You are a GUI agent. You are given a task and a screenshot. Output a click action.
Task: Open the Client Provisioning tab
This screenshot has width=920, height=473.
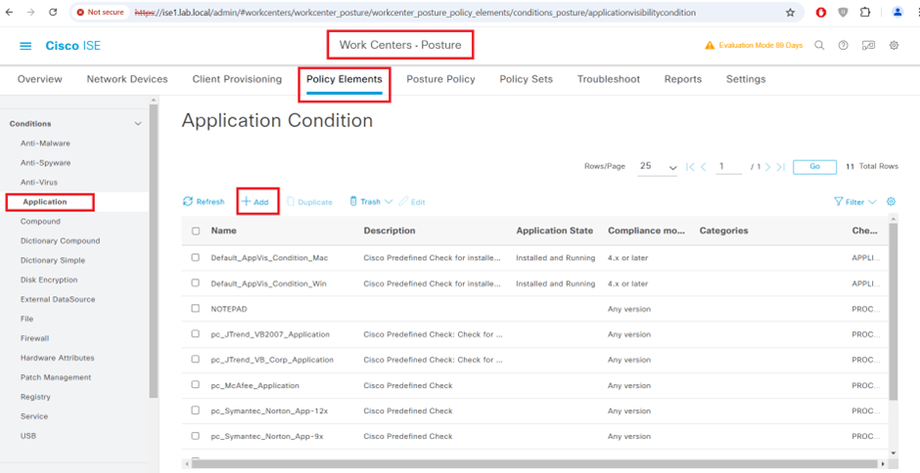pyautogui.click(x=237, y=79)
